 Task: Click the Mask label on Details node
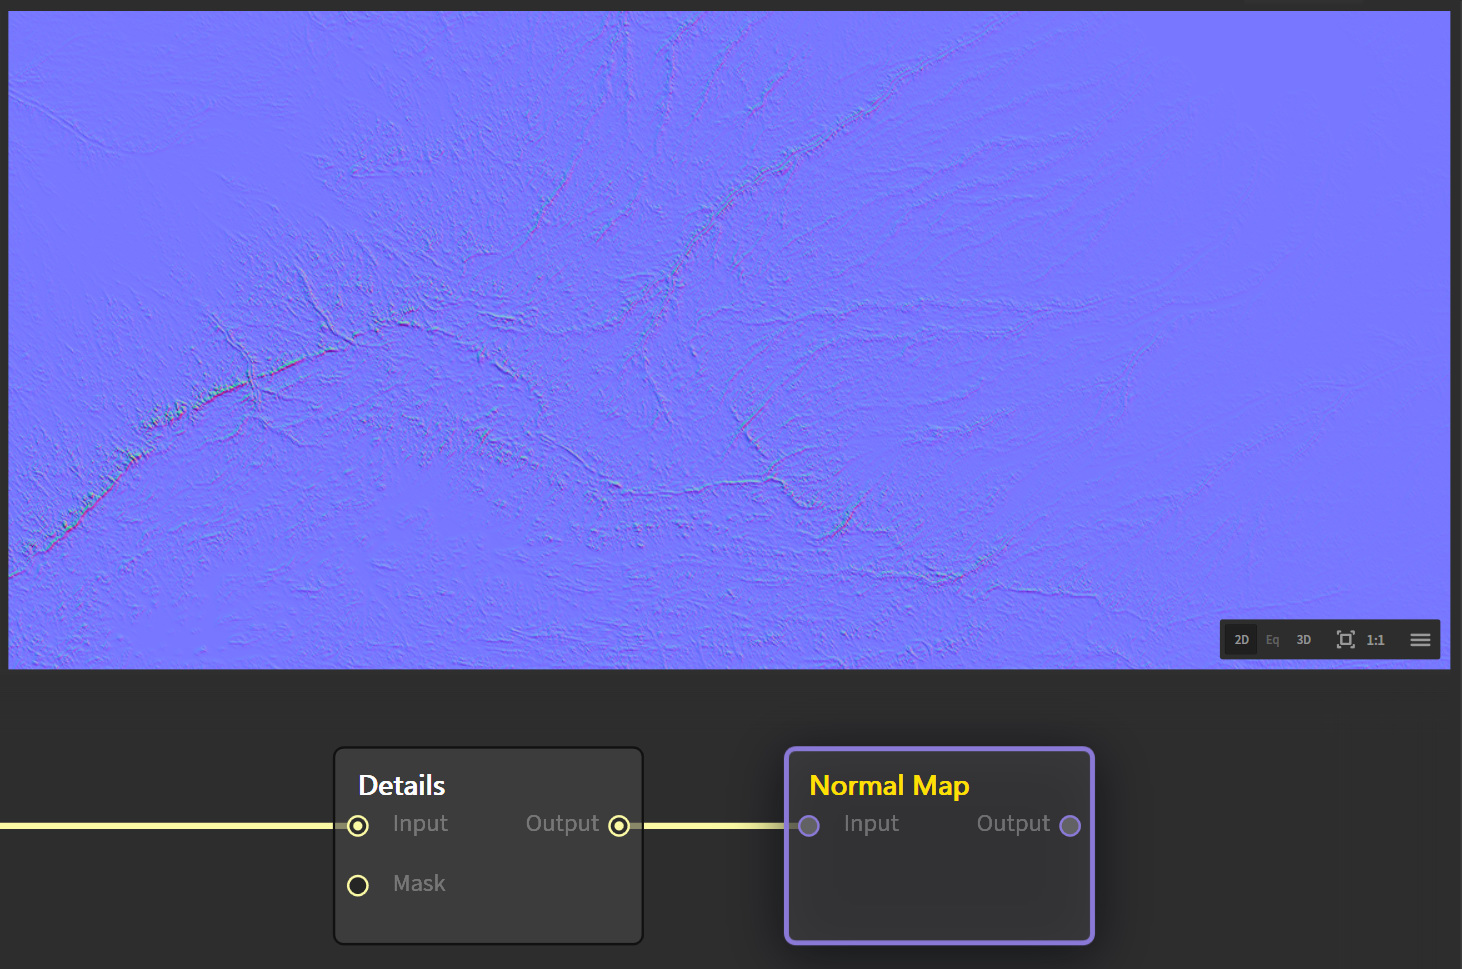coord(419,884)
